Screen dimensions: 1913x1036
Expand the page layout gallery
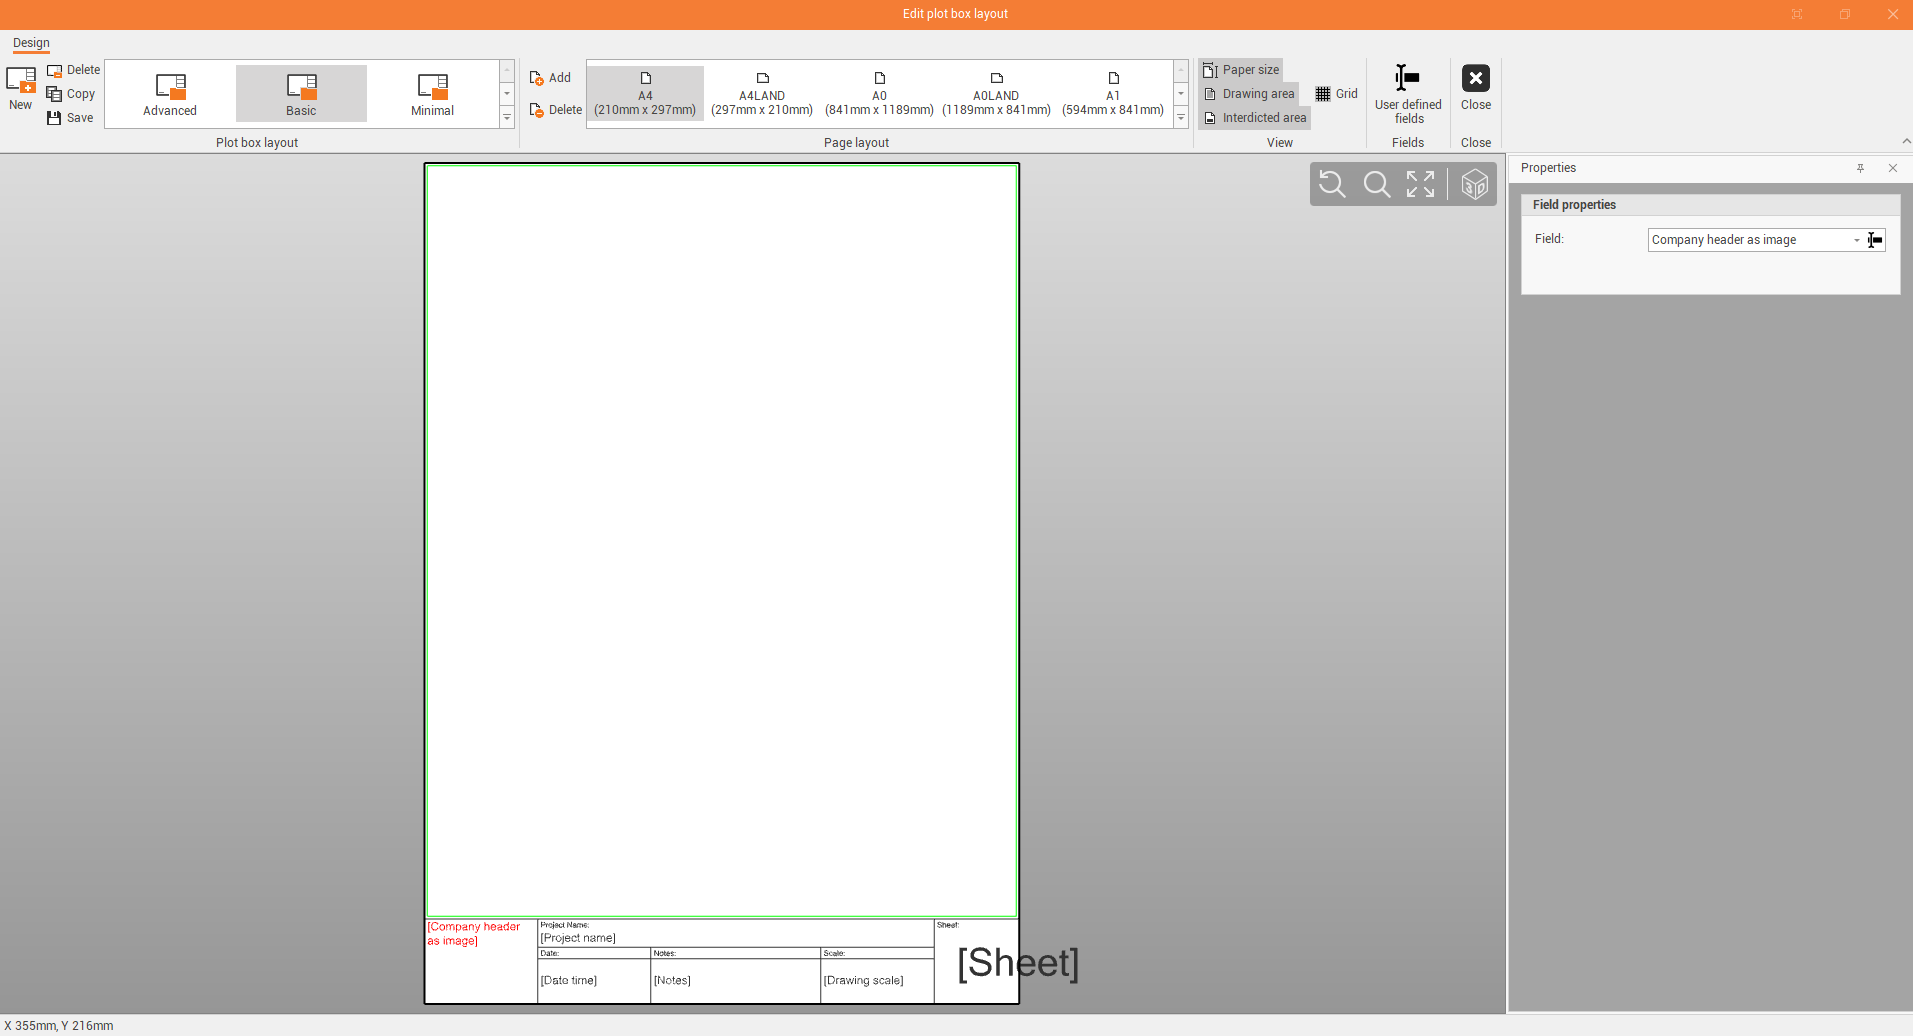[1181, 118]
